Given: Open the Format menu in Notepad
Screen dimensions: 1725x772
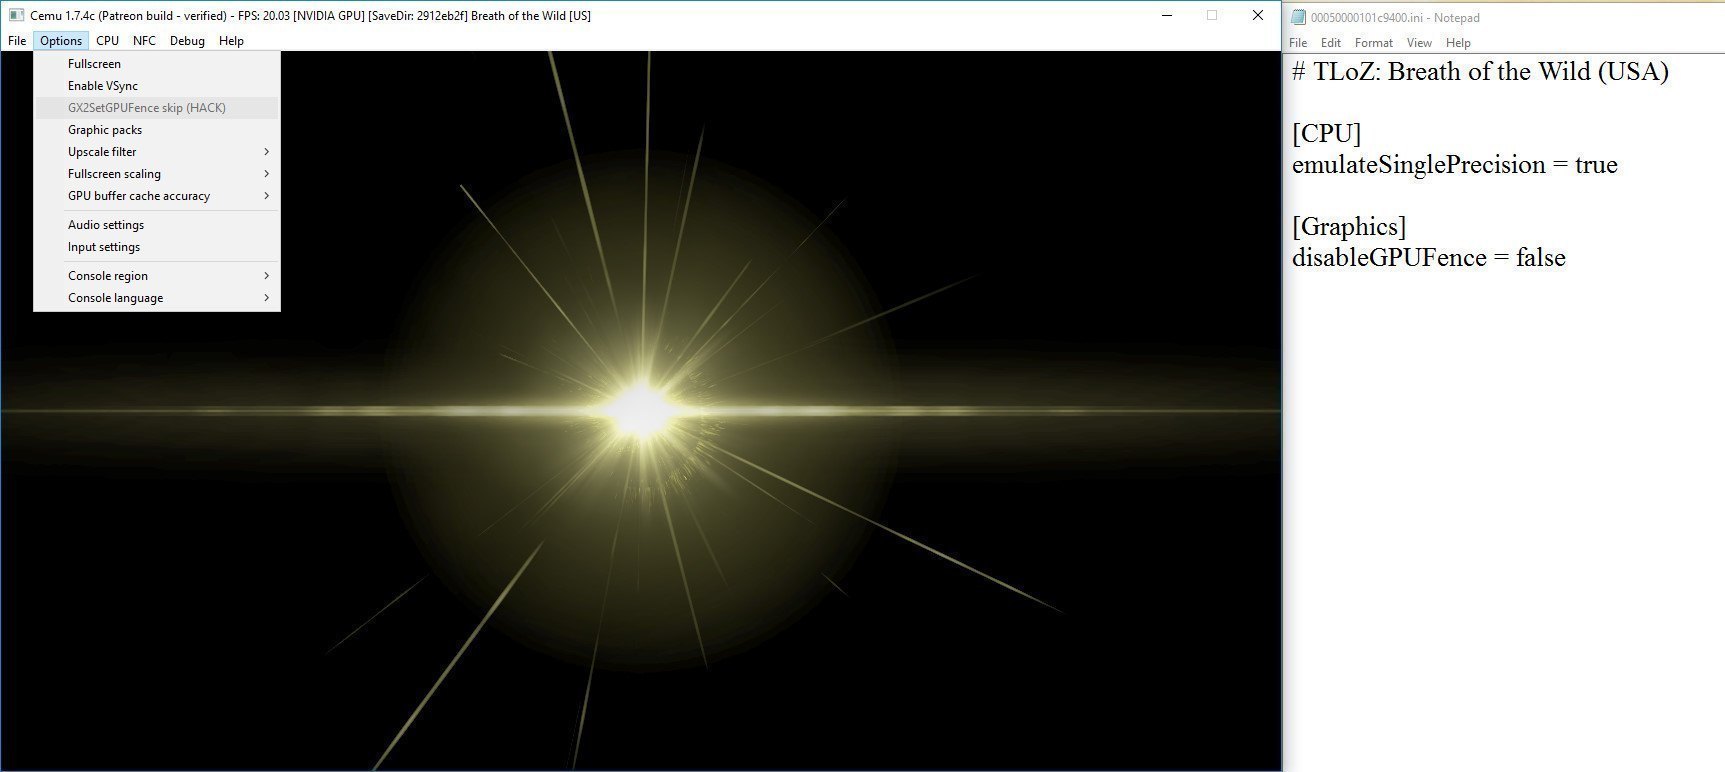Looking at the screenshot, I should pos(1373,43).
